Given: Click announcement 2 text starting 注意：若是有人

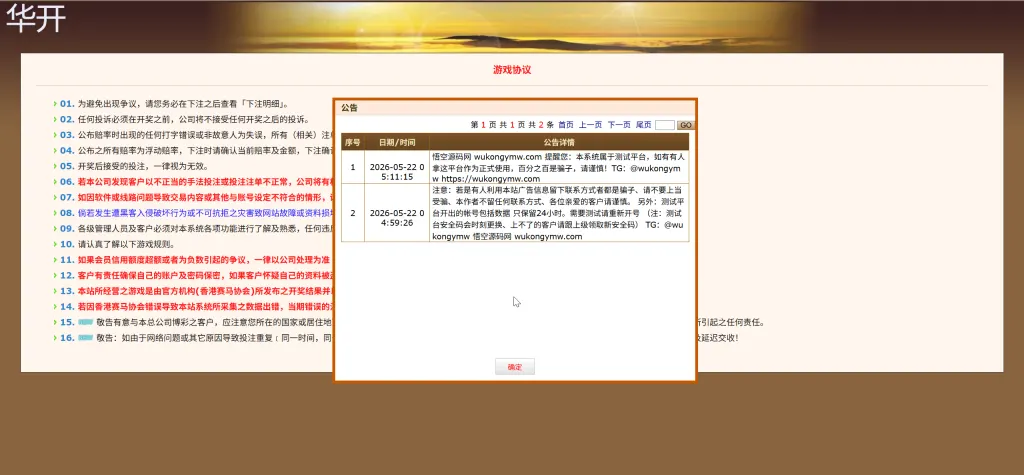Looking at the screenshot, I should pyautogui.click(x=559, y=213).
